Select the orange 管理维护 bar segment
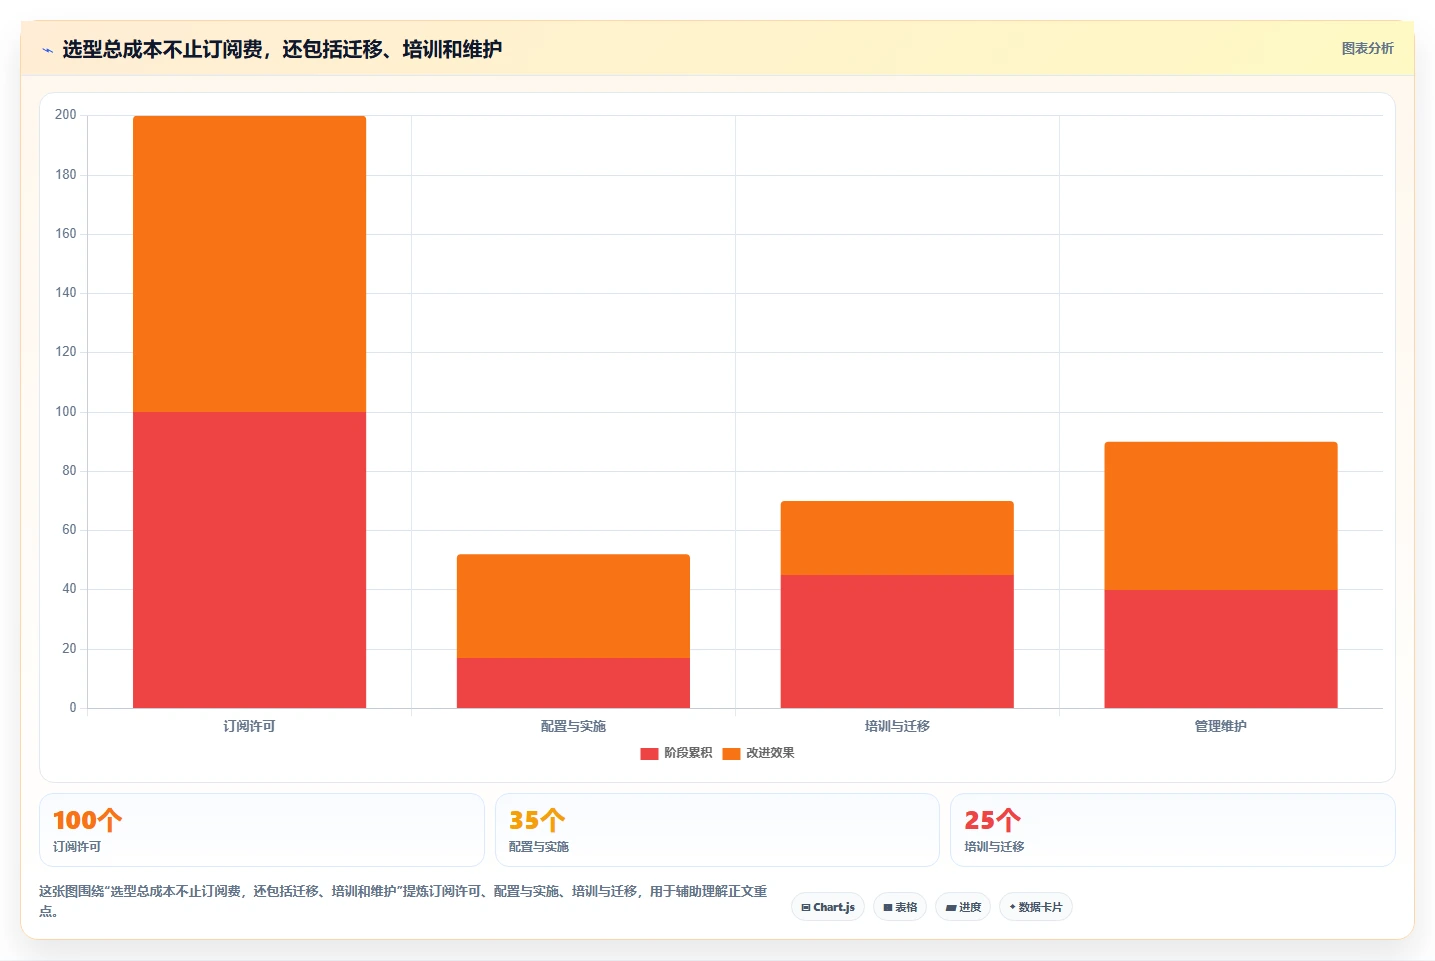This screenshot has height=961, width=1435. coord(1221,516)
